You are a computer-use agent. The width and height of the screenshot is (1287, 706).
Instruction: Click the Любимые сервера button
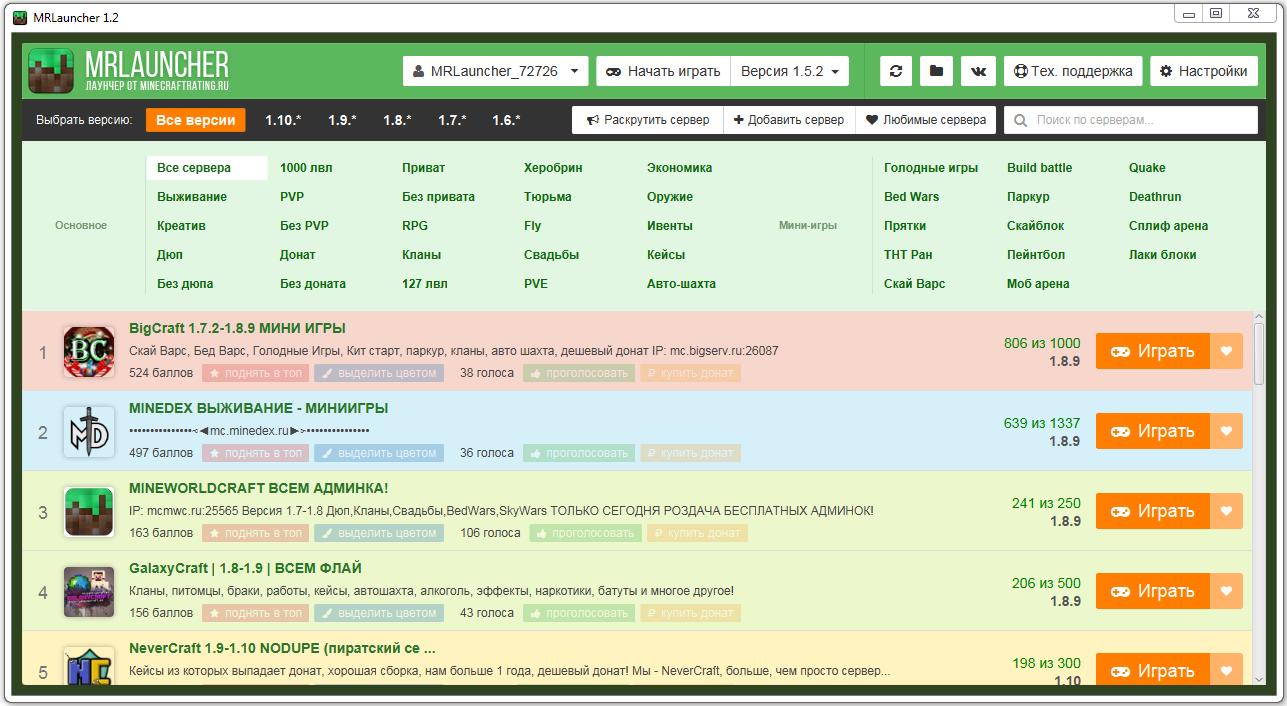(926, 120)
